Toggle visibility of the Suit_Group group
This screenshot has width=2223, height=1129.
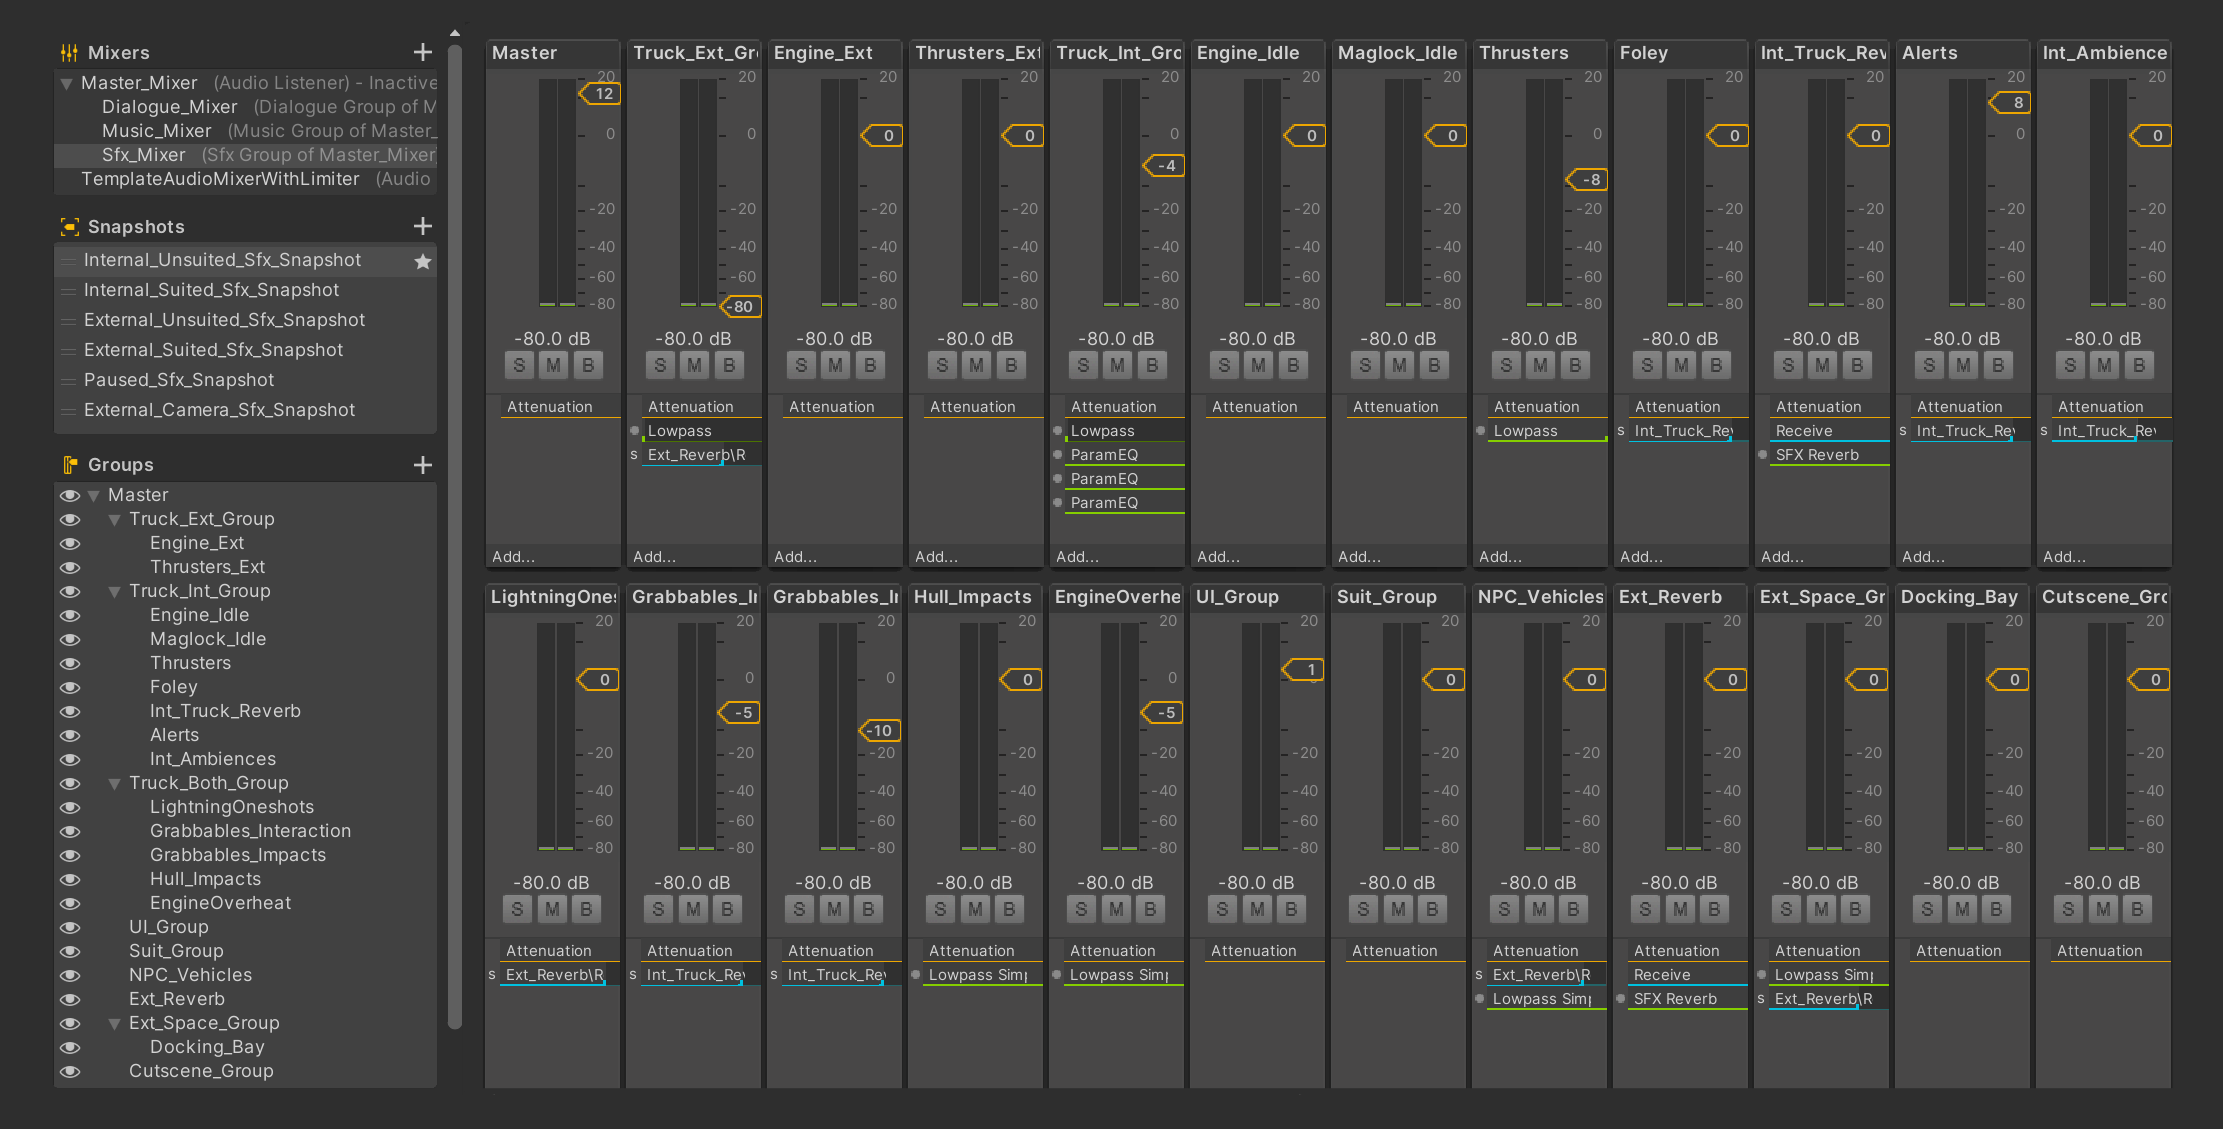[x=70, y=951]
